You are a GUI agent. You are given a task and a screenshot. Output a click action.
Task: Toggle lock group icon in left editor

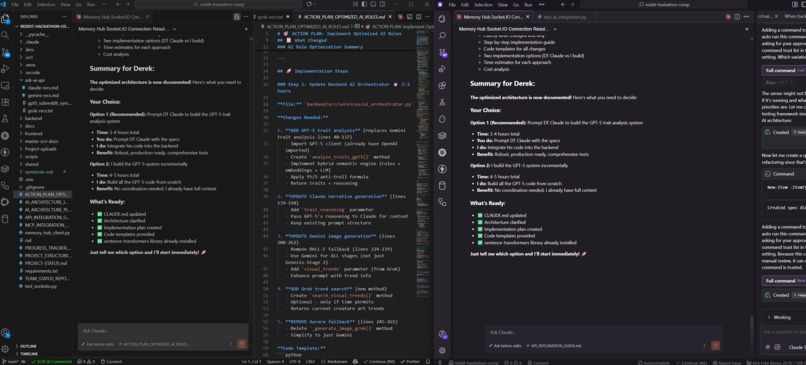point(236,16)
